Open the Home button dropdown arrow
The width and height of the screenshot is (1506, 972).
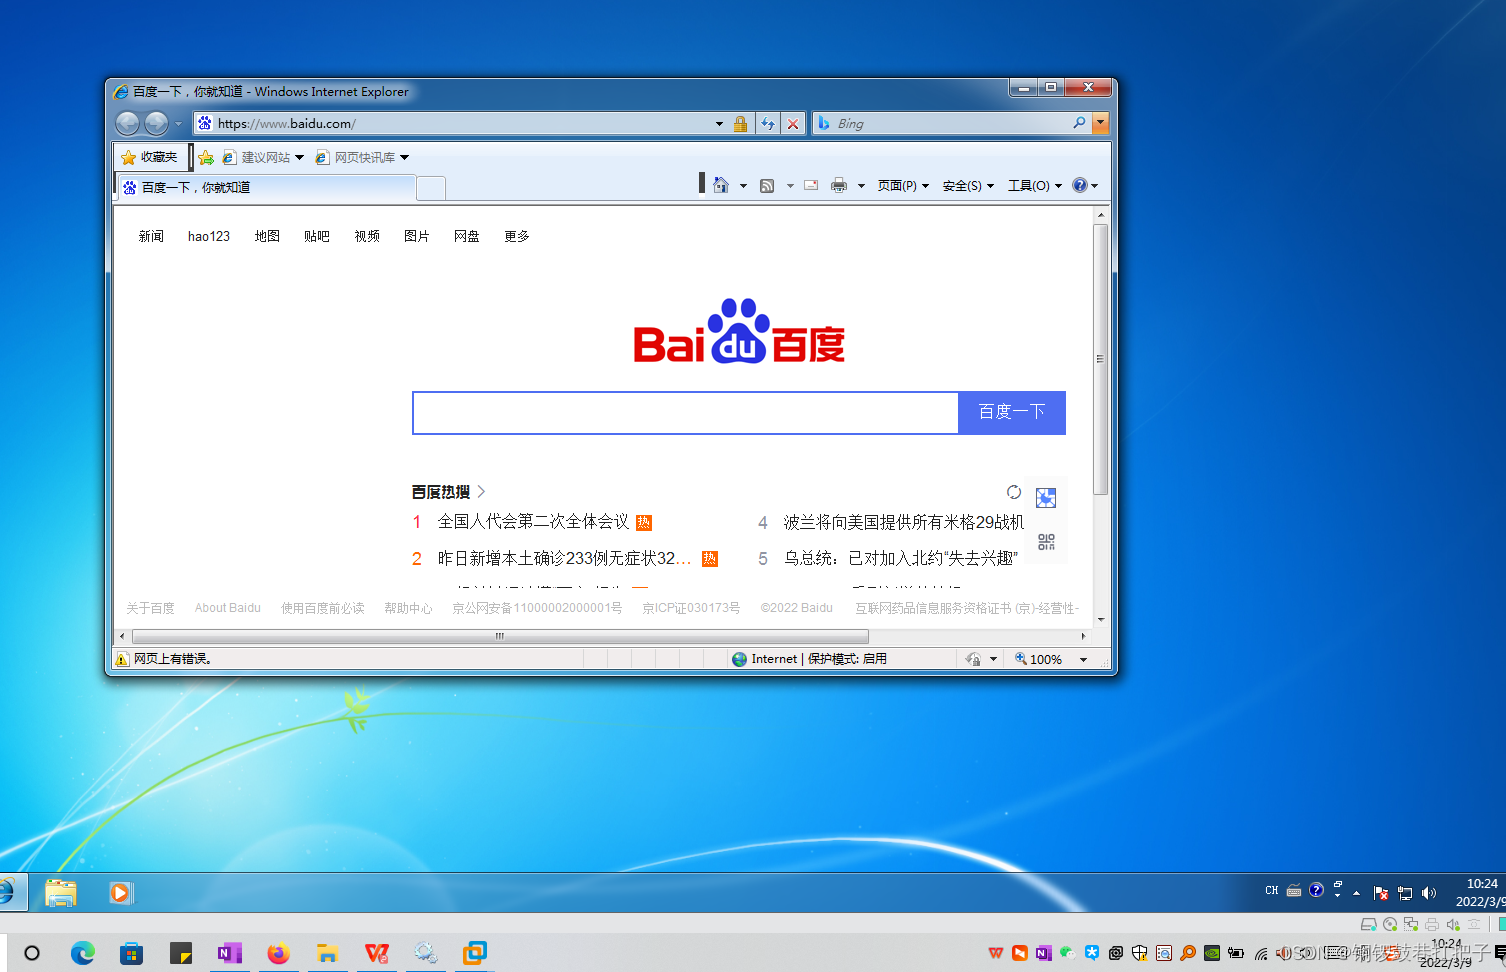[743, 186]
